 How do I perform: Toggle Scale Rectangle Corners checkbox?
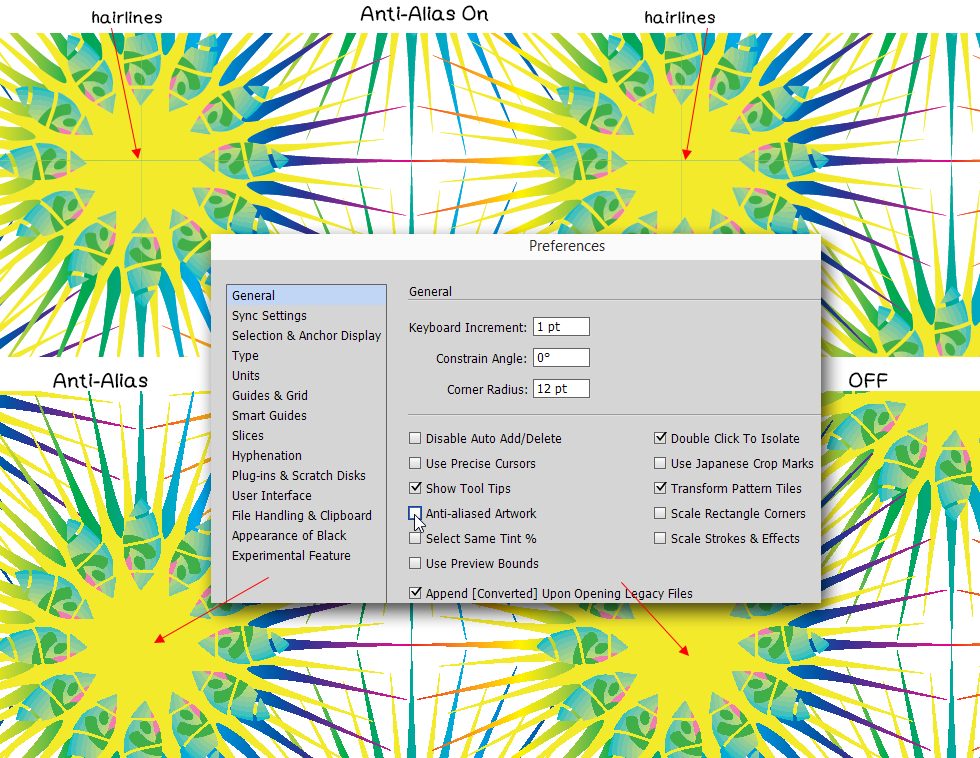(660, 514)
